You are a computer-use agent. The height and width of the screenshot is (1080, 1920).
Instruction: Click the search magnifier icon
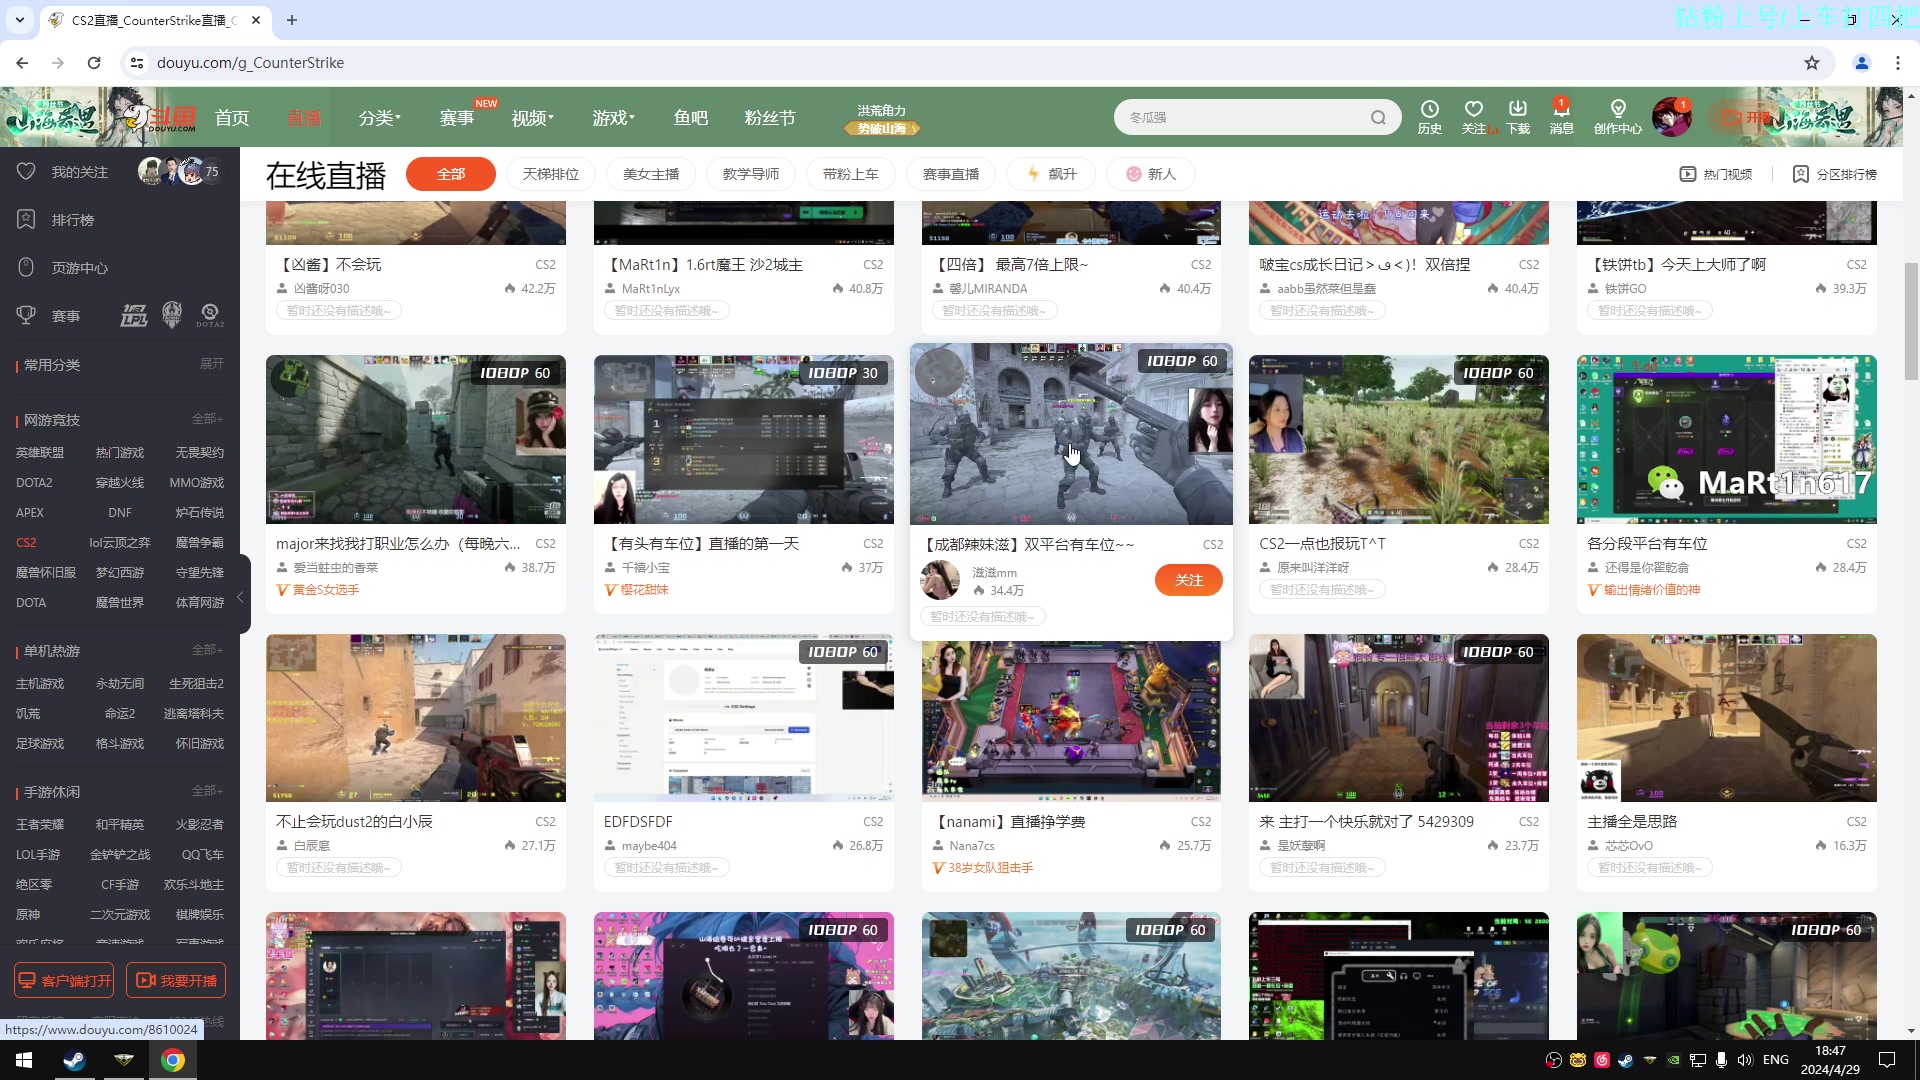coord(1378,118)
